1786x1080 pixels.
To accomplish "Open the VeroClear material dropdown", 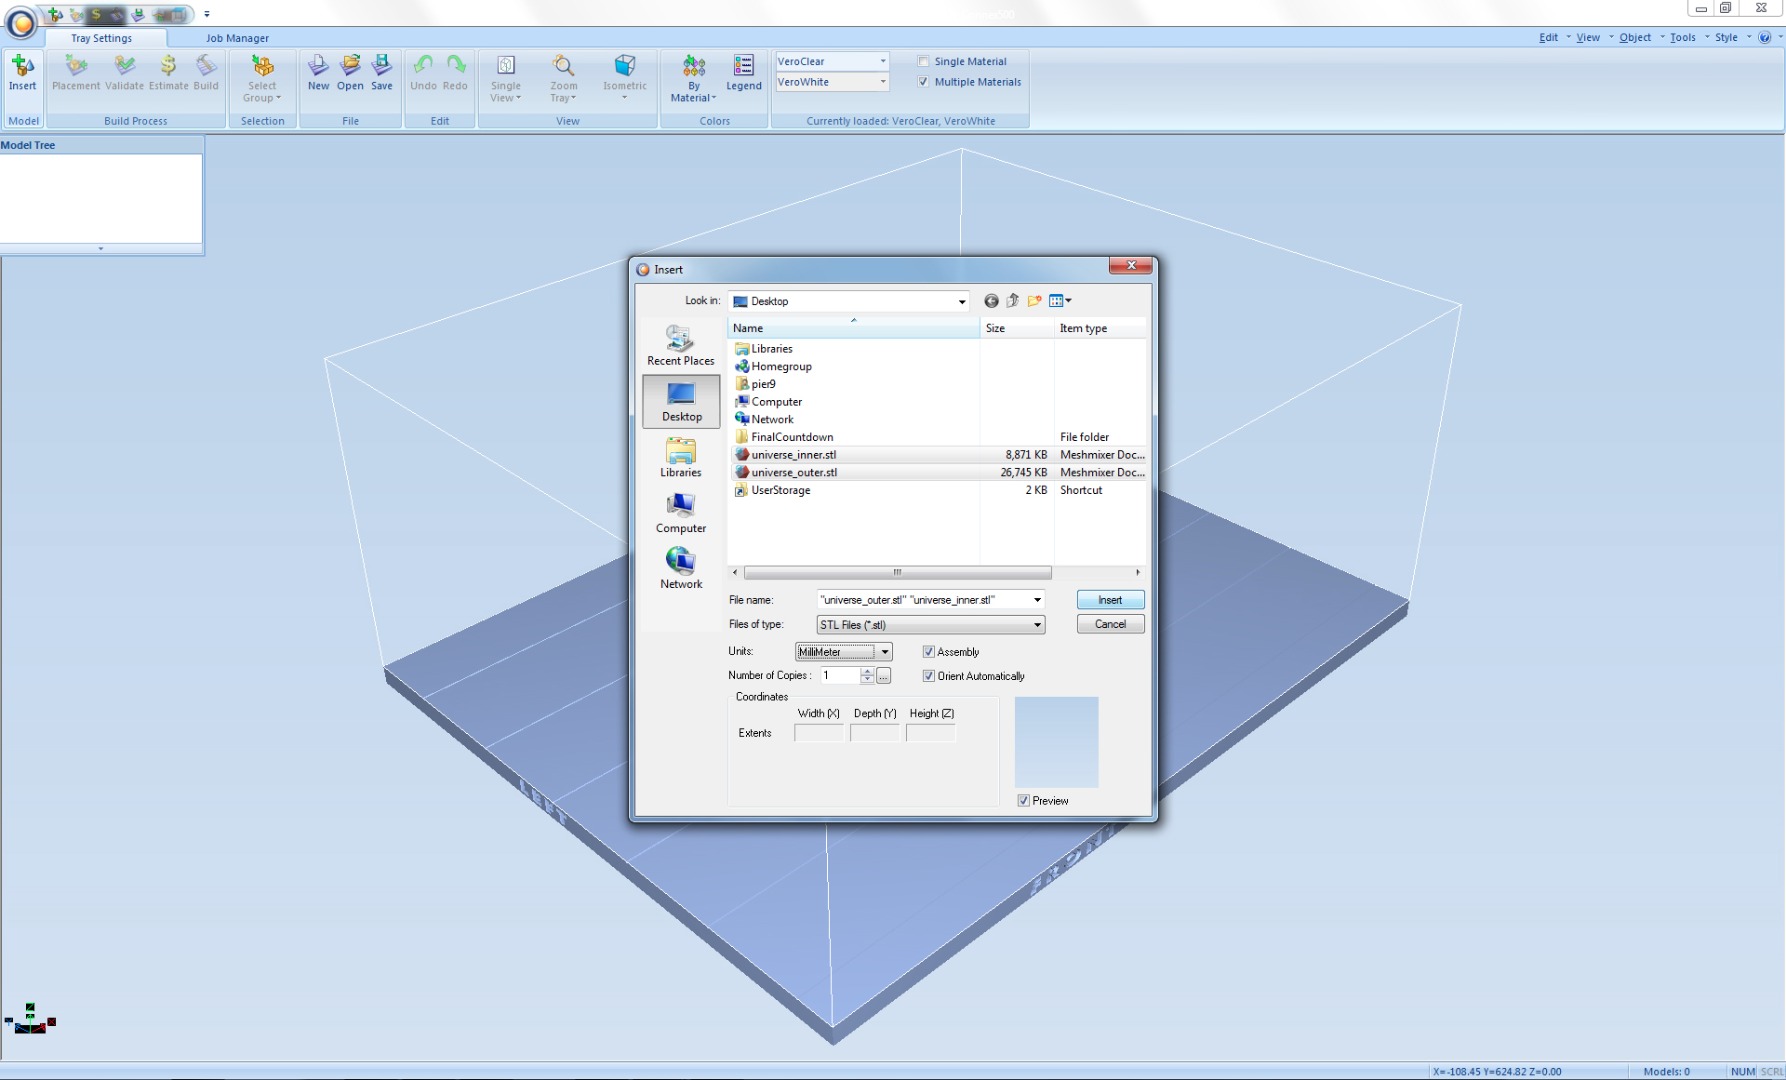I will [x=882, y=61].
